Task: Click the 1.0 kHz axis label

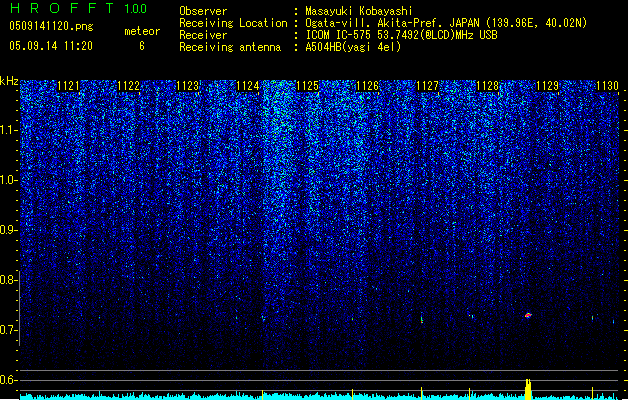Action: [x=9, y=180]
